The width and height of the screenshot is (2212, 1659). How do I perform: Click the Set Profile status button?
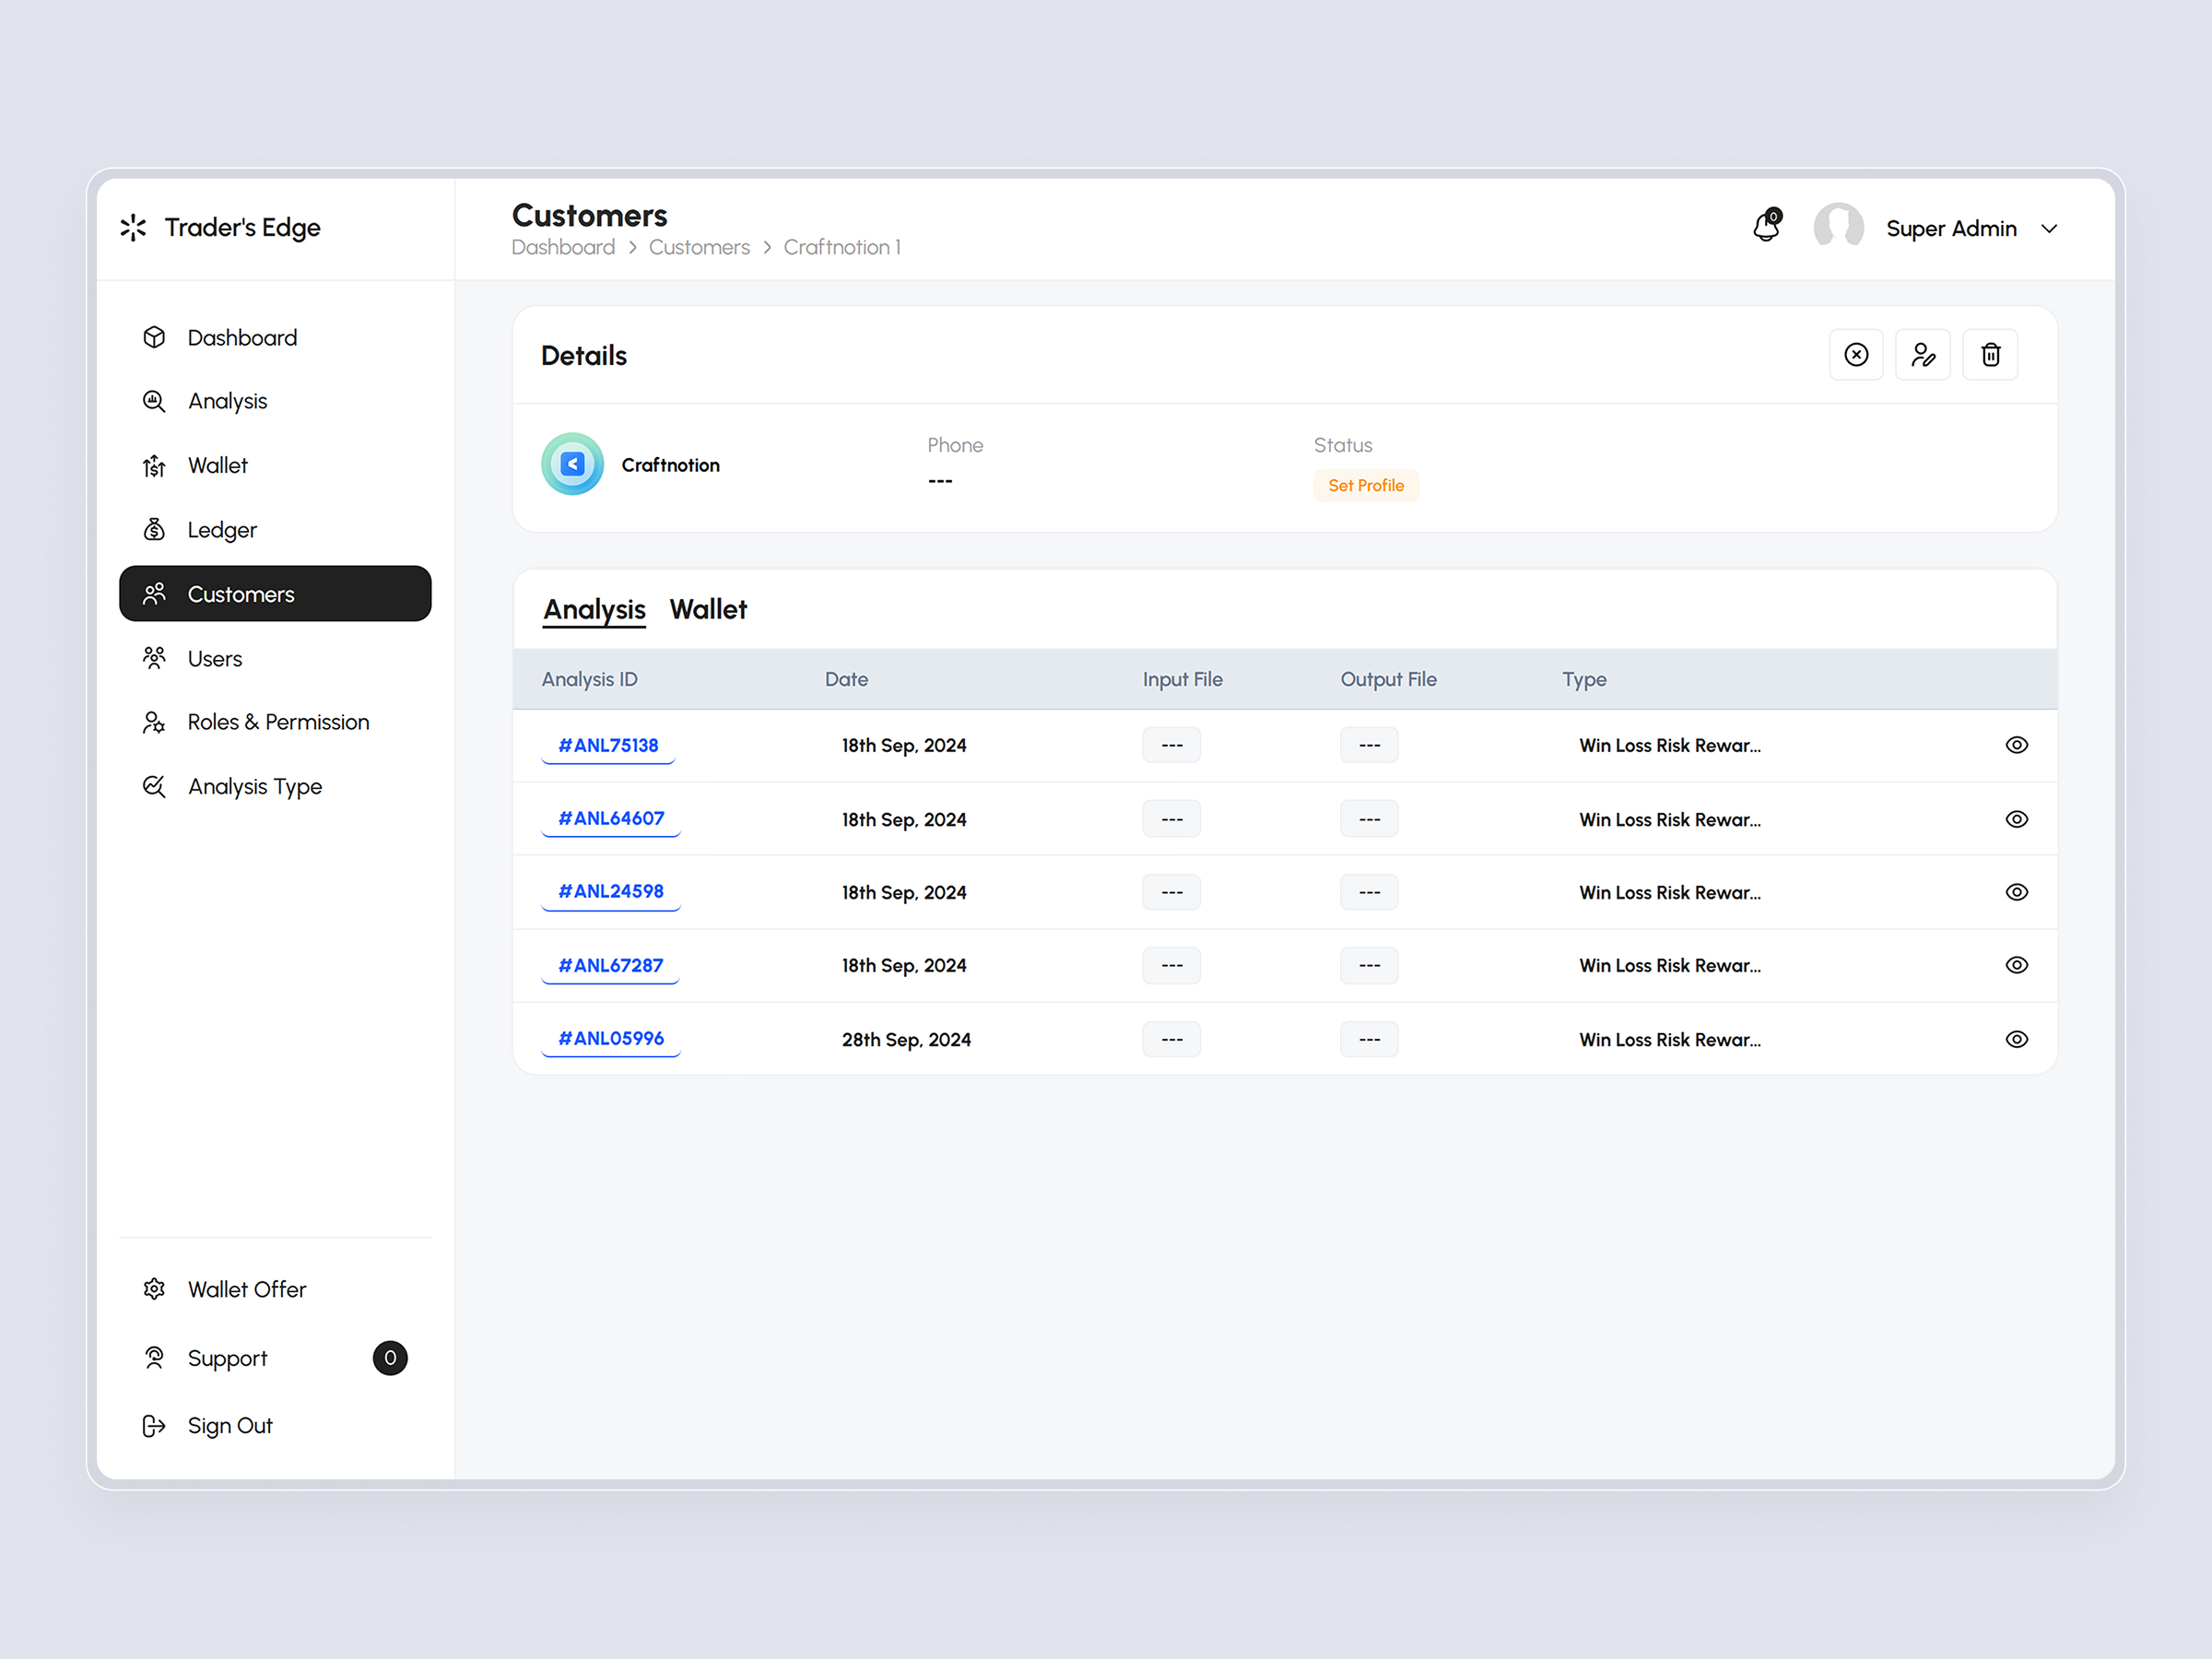(x=1366, y=485)
